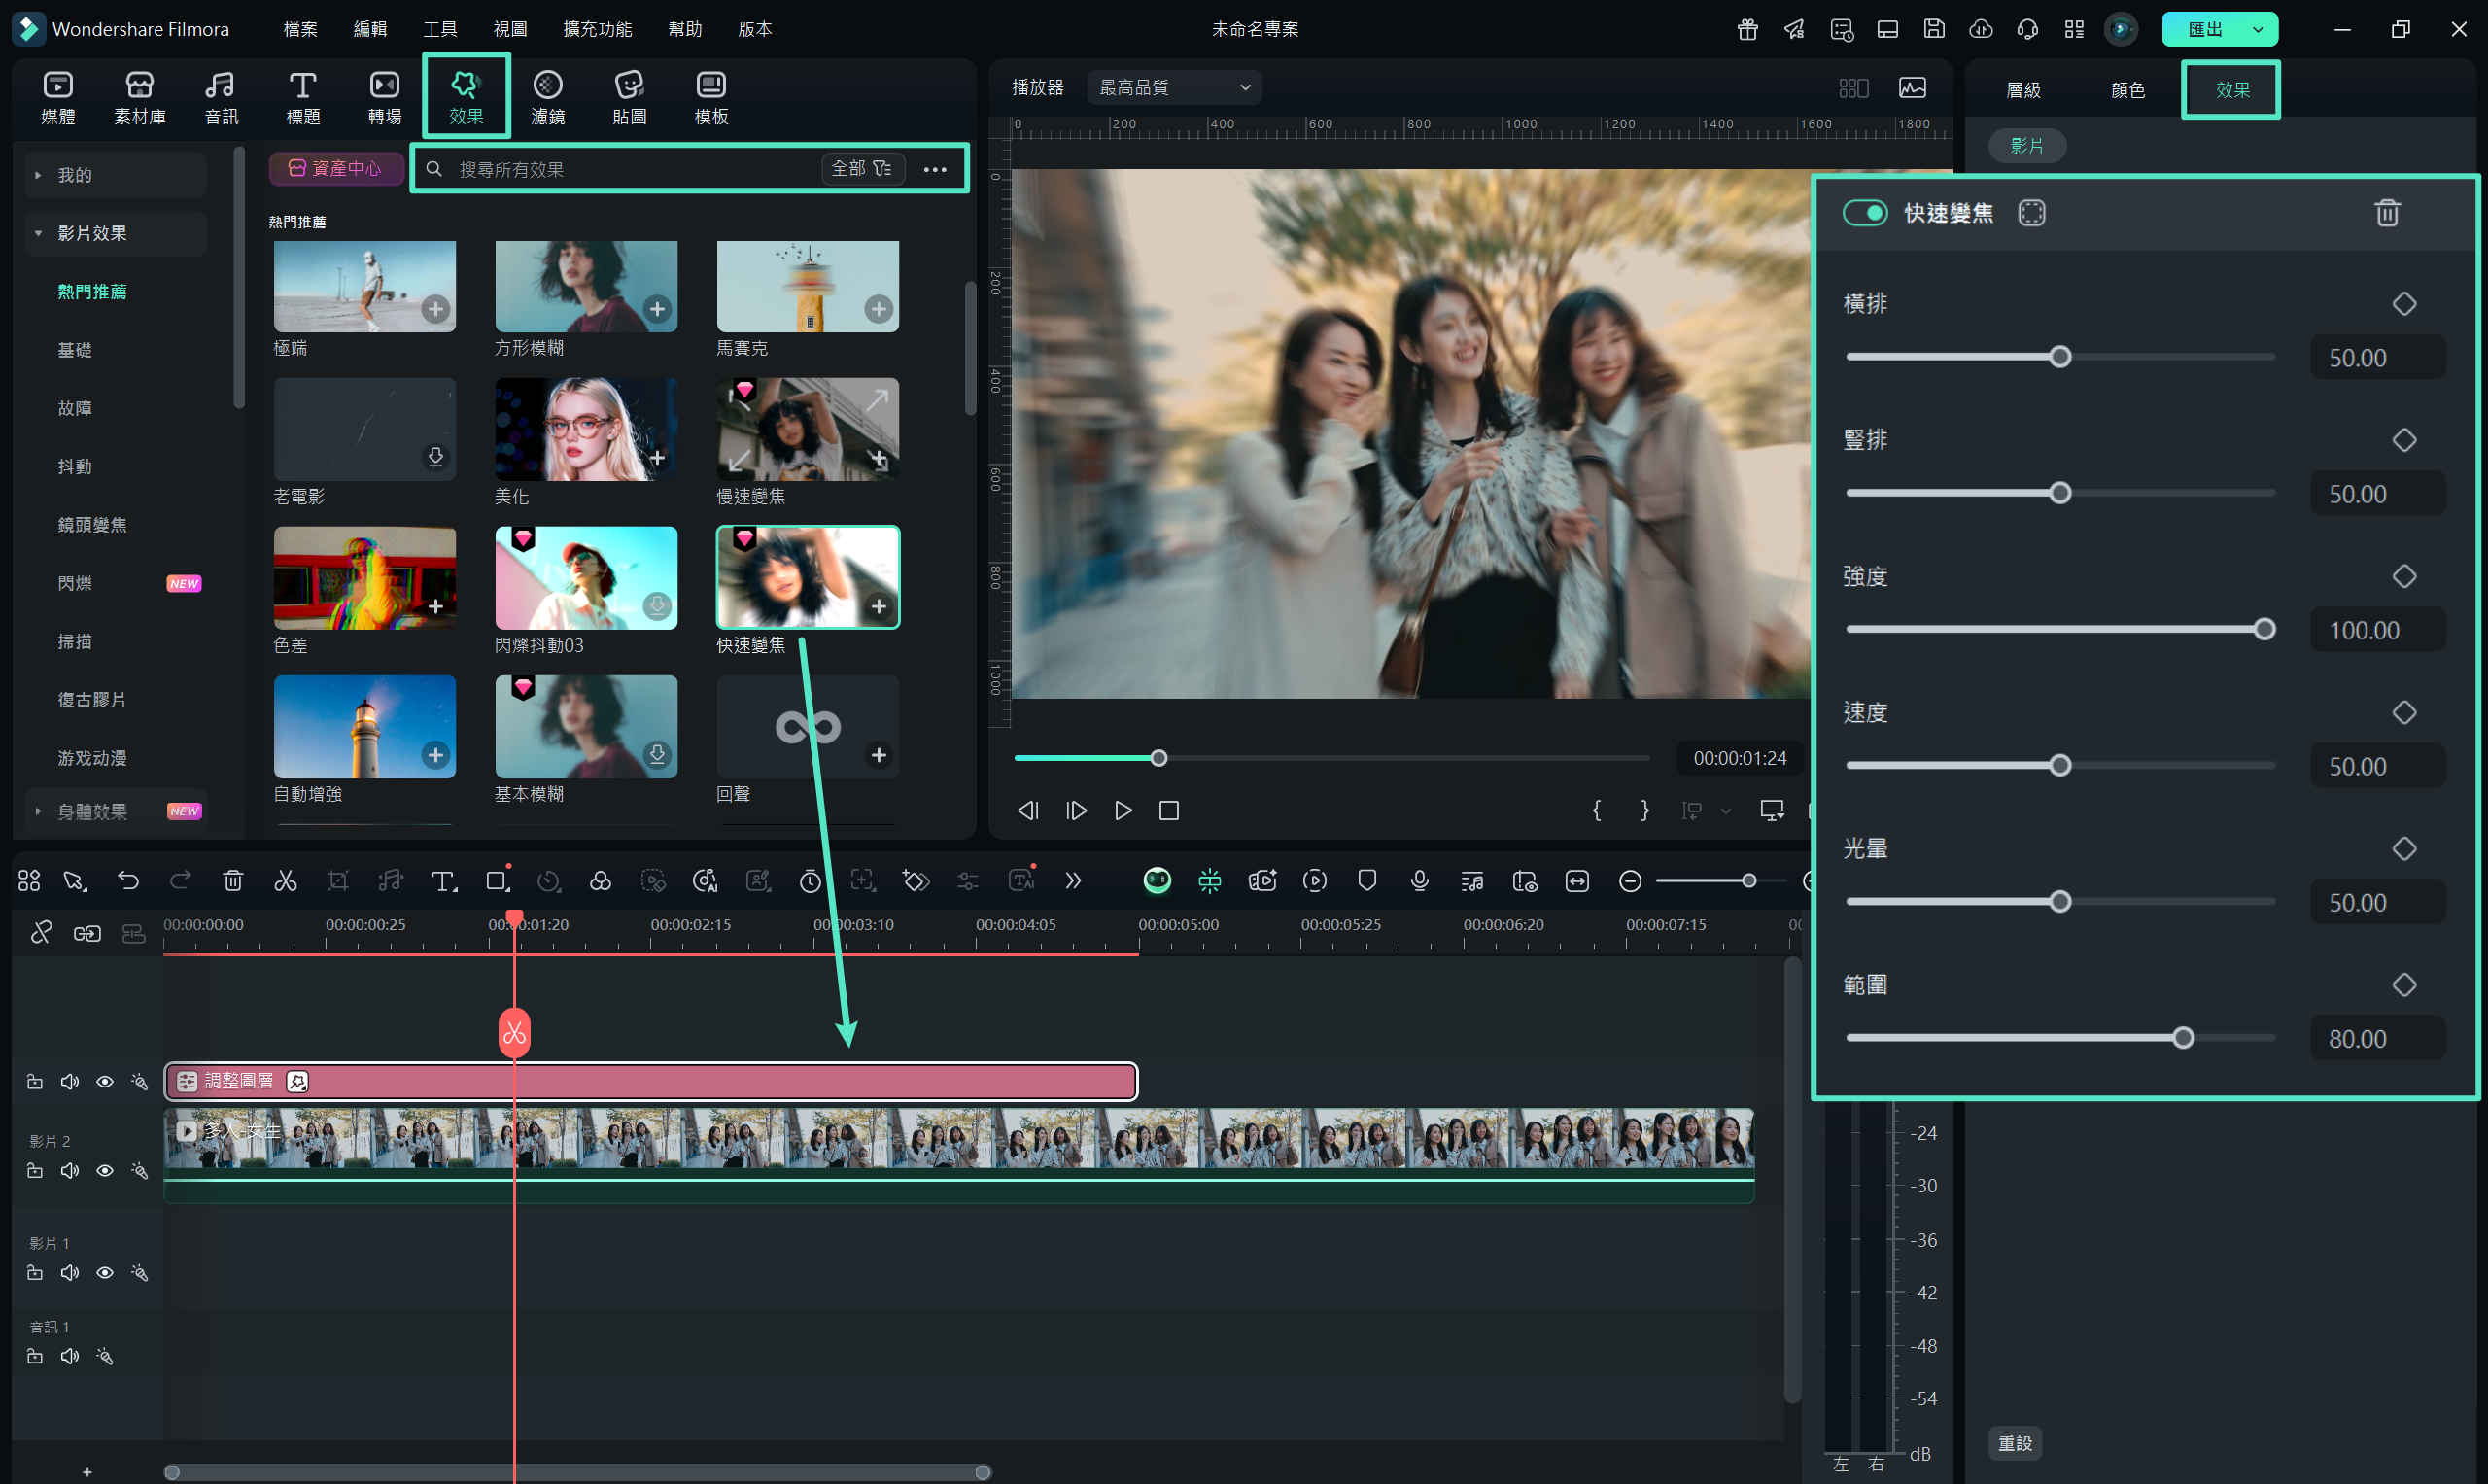The width and height of the screenshot is (2488, 1484).
Task: Click the 強度 slider handle
Action: tap(2264, 629)
